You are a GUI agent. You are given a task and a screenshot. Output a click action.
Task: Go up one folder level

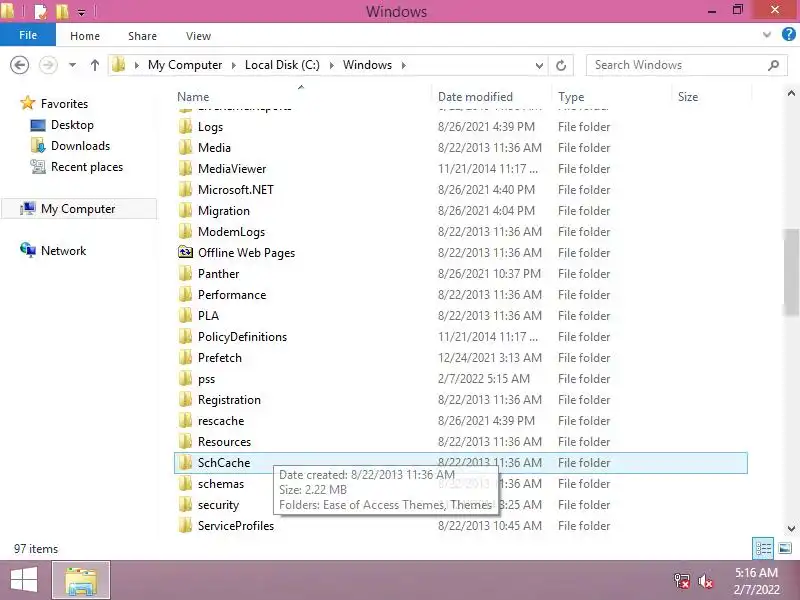click(x=94, y=65)
